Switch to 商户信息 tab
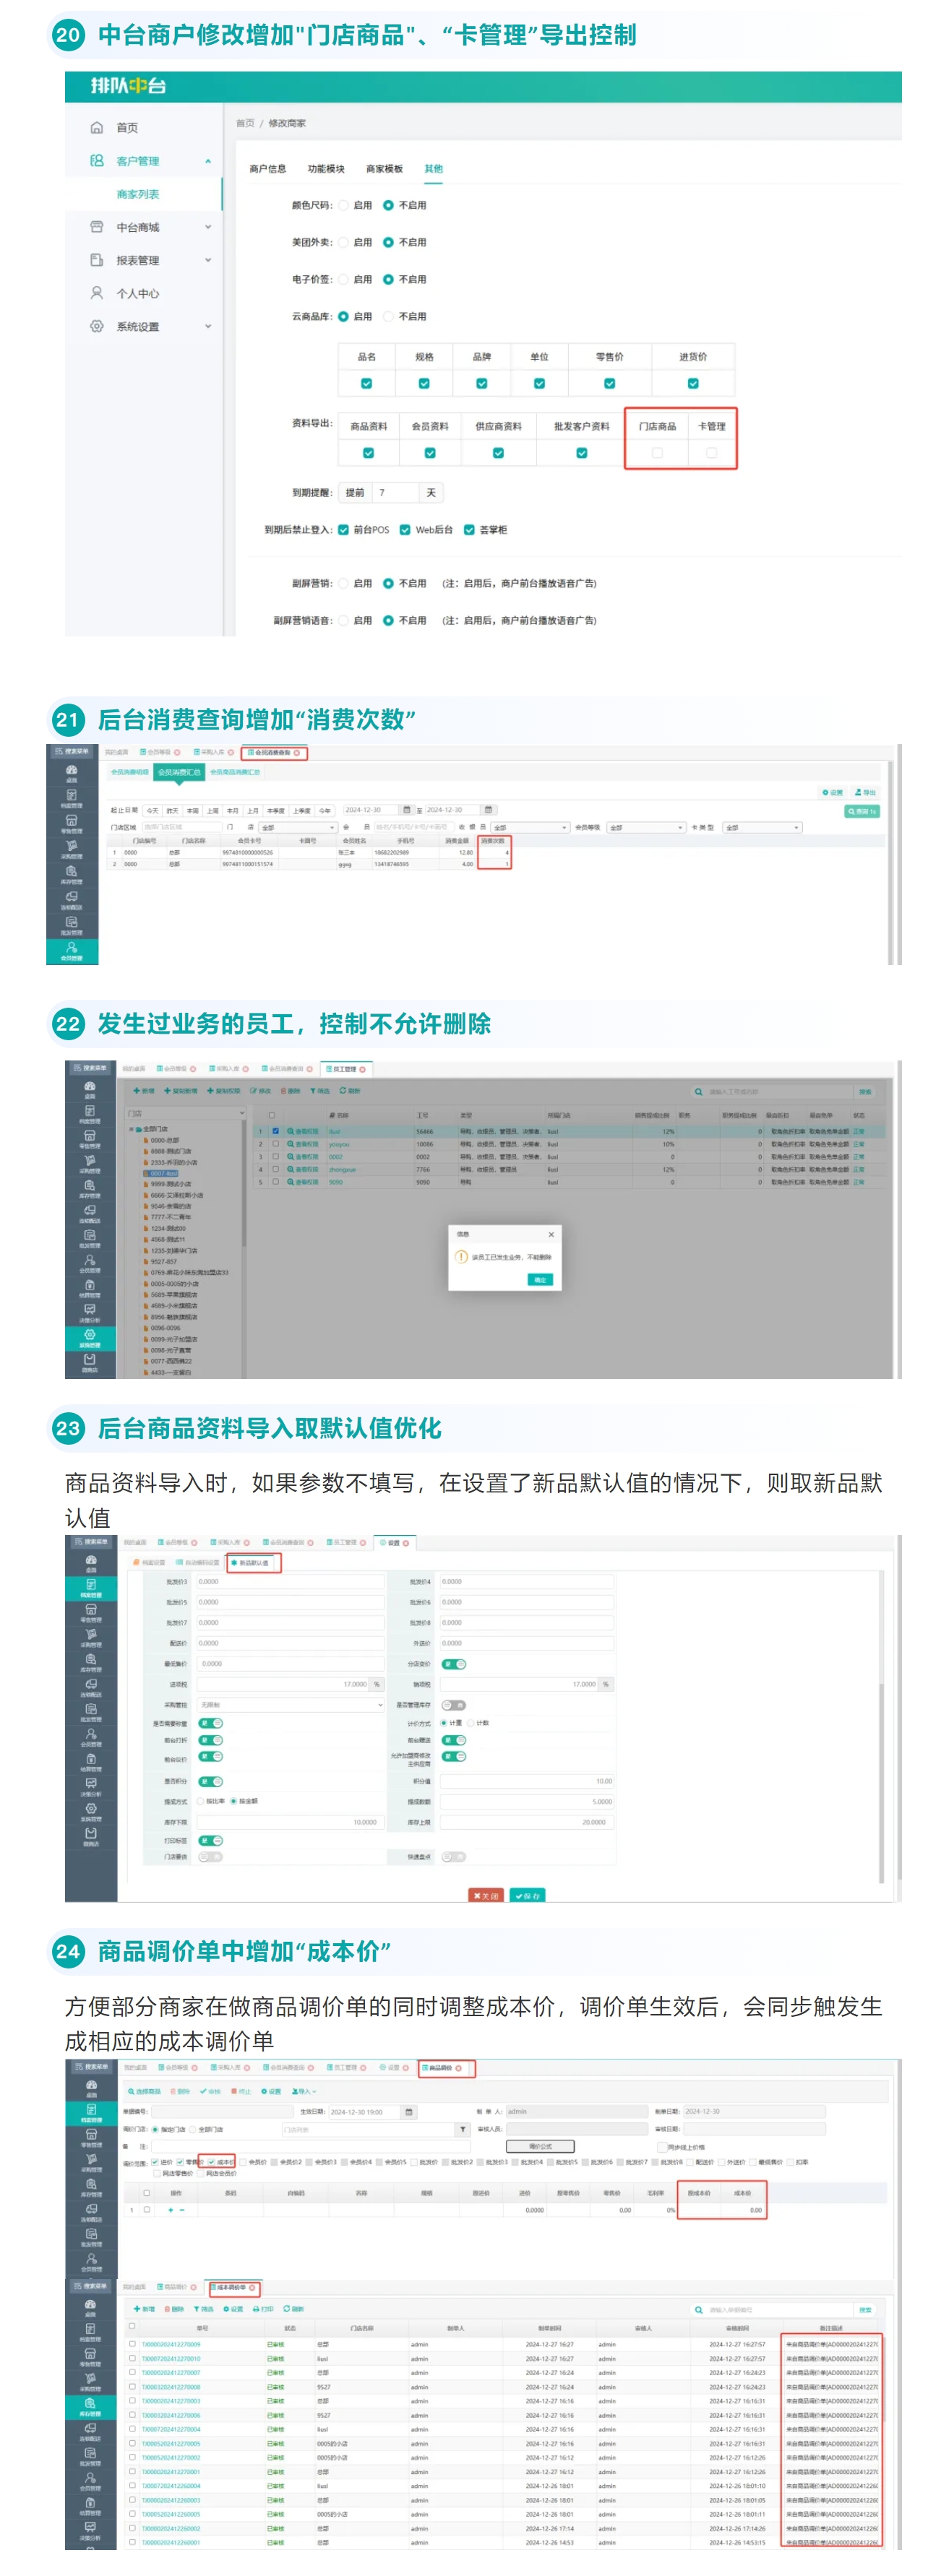This screenshot has height=2576, width=941. click(x=267, y=169)
